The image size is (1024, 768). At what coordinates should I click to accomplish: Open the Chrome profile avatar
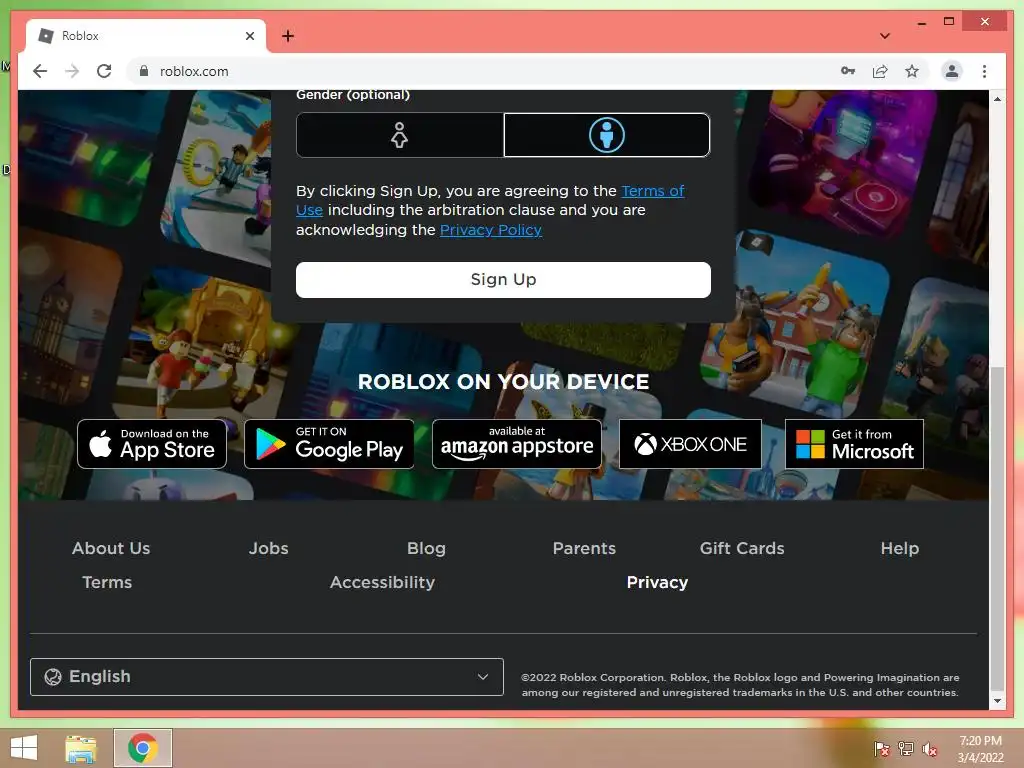tap(952, 71)
